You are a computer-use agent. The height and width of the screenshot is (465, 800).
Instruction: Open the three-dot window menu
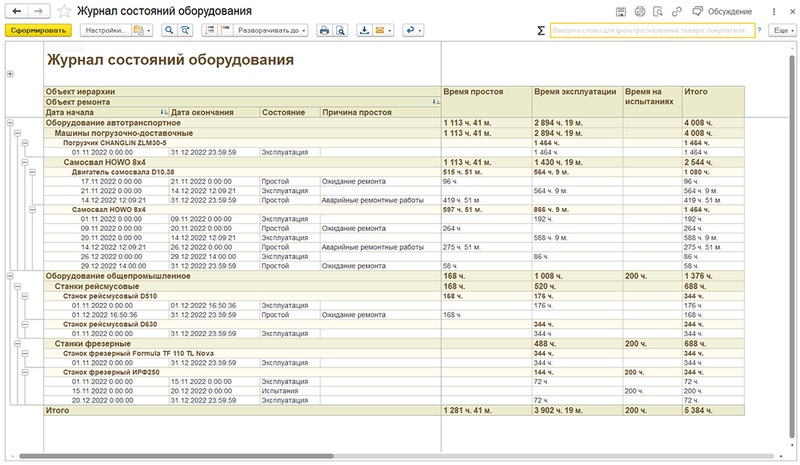click(775, 11)
